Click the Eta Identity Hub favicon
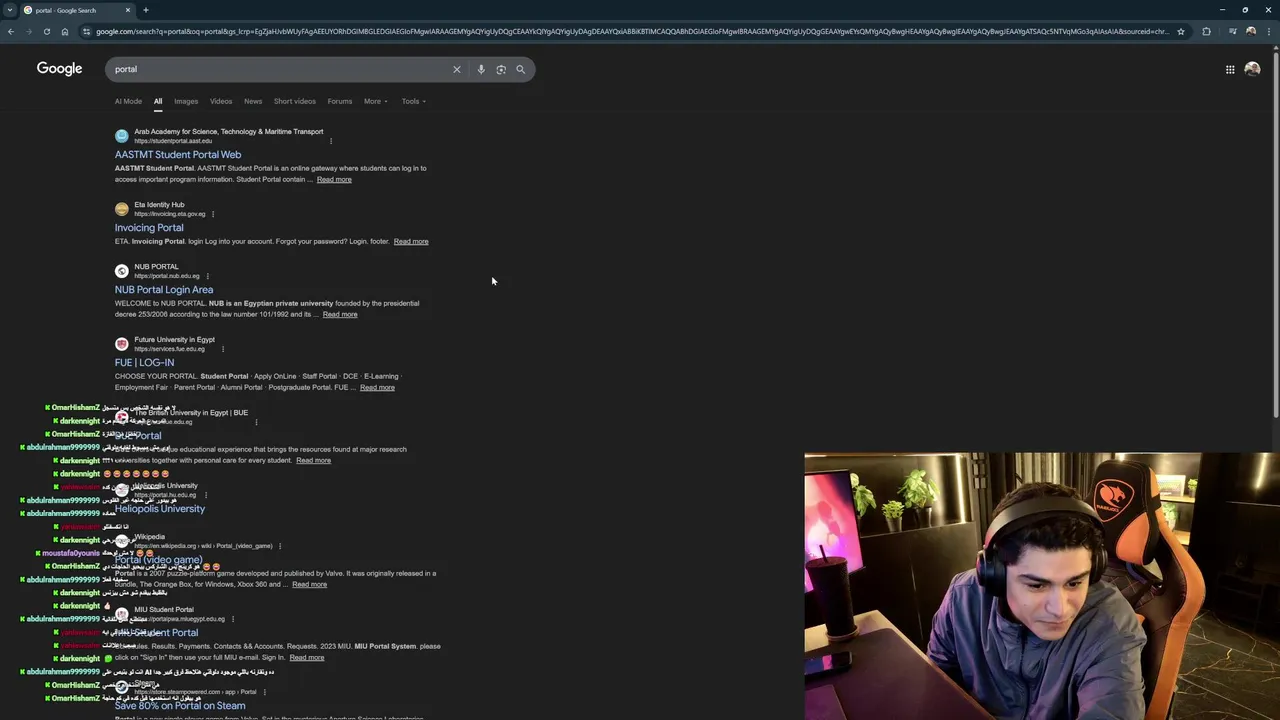Image resolution: width=1280 pixels, height=720 pixels. click(x=122, y=209)
